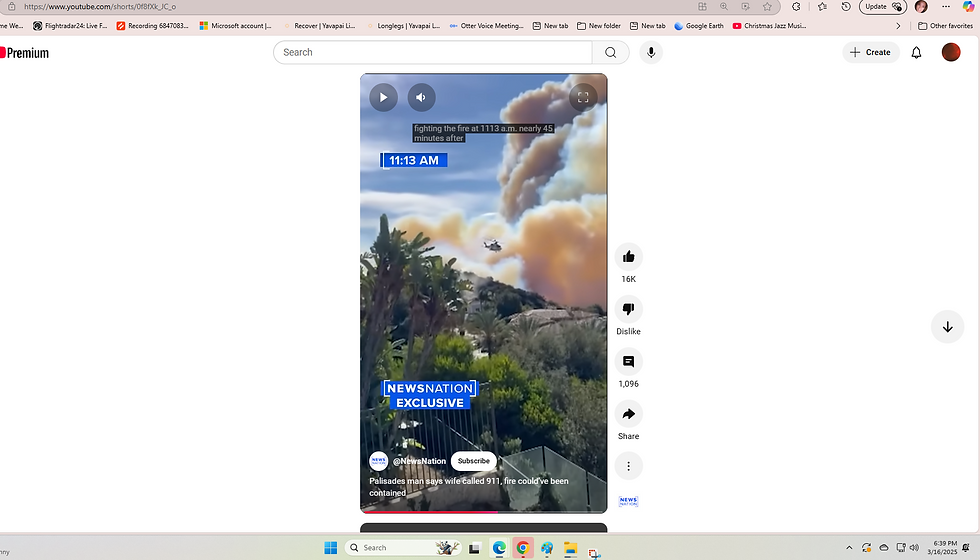Screen dimensions: 980x560
Task: Open the Recover | Yavapai bookmark
Action: (319, 26)
